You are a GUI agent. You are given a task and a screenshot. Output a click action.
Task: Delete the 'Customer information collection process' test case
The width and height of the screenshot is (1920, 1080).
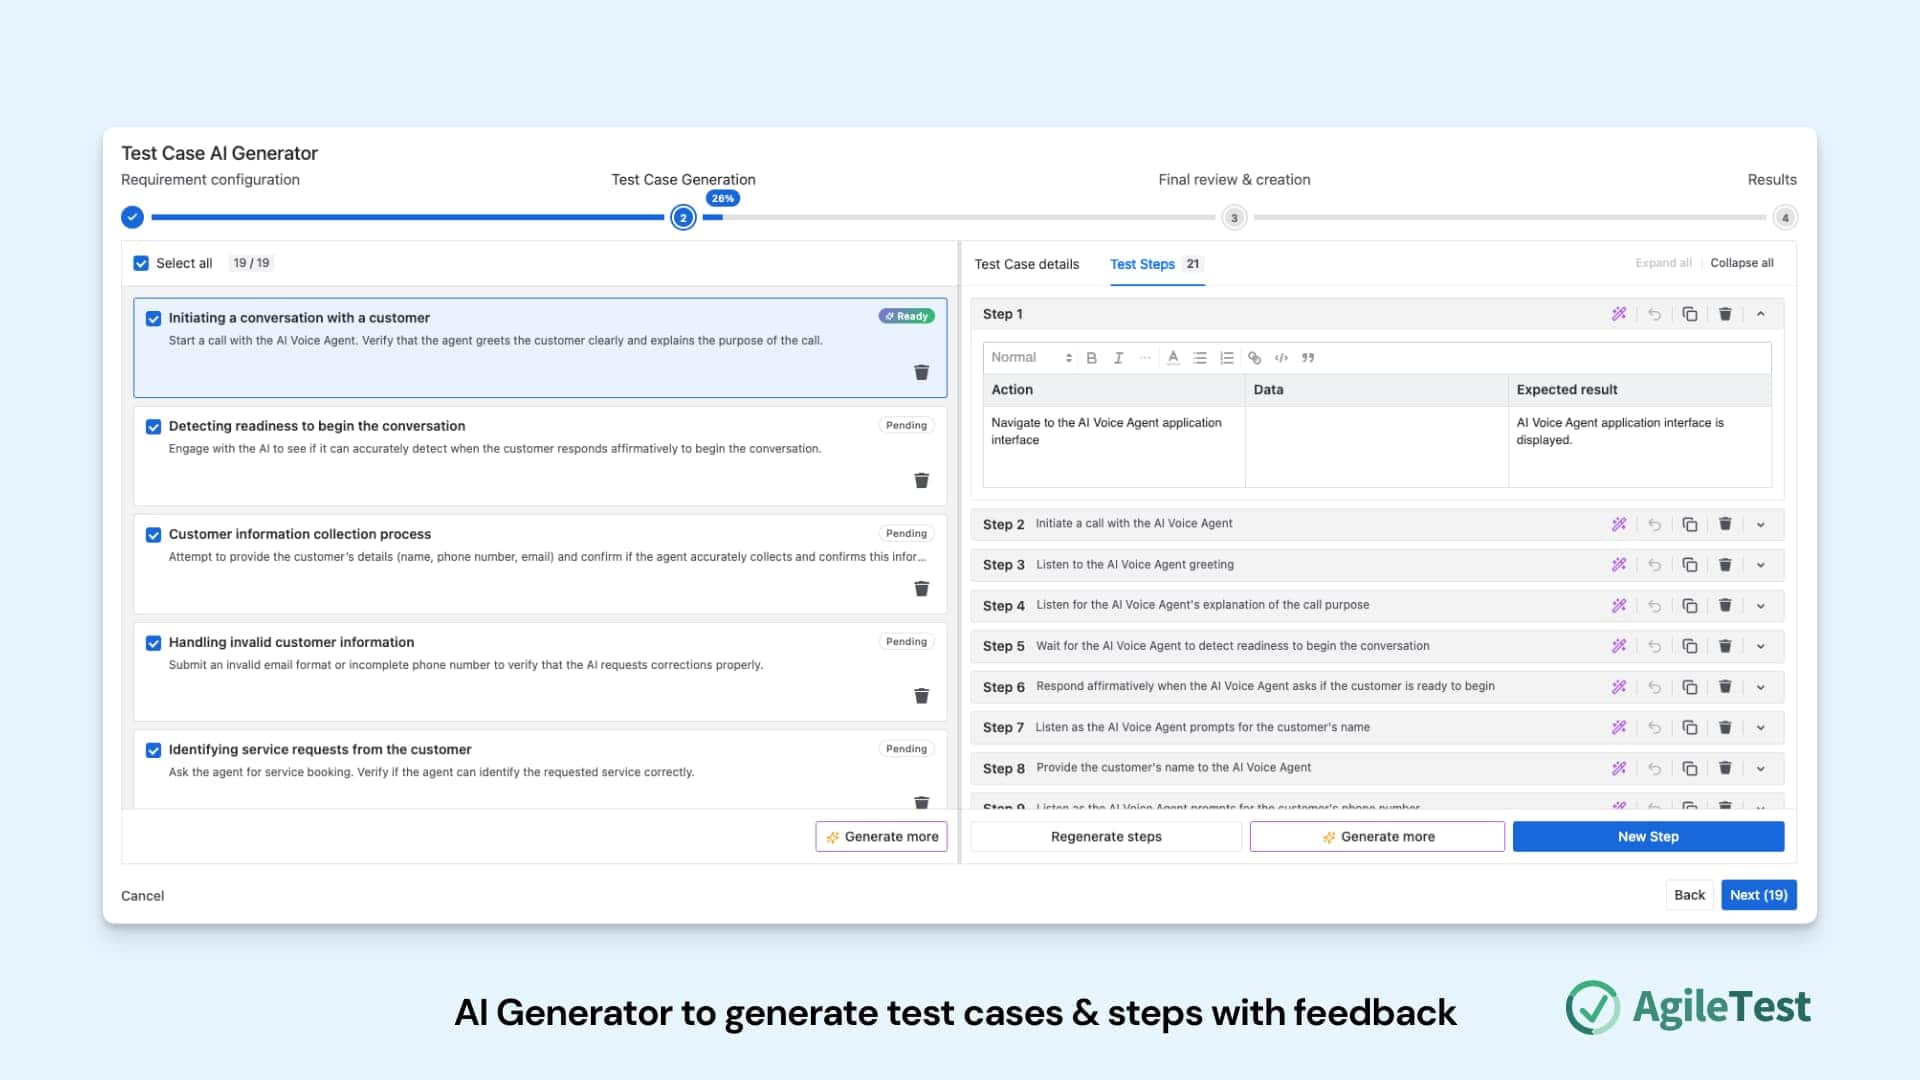[922, 589]
